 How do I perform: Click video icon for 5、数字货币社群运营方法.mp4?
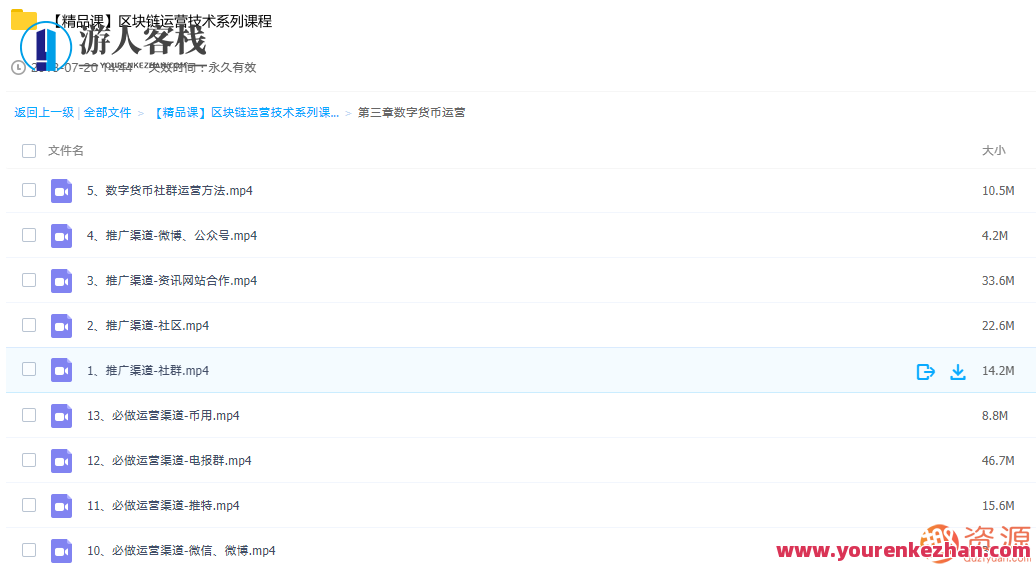61,191
